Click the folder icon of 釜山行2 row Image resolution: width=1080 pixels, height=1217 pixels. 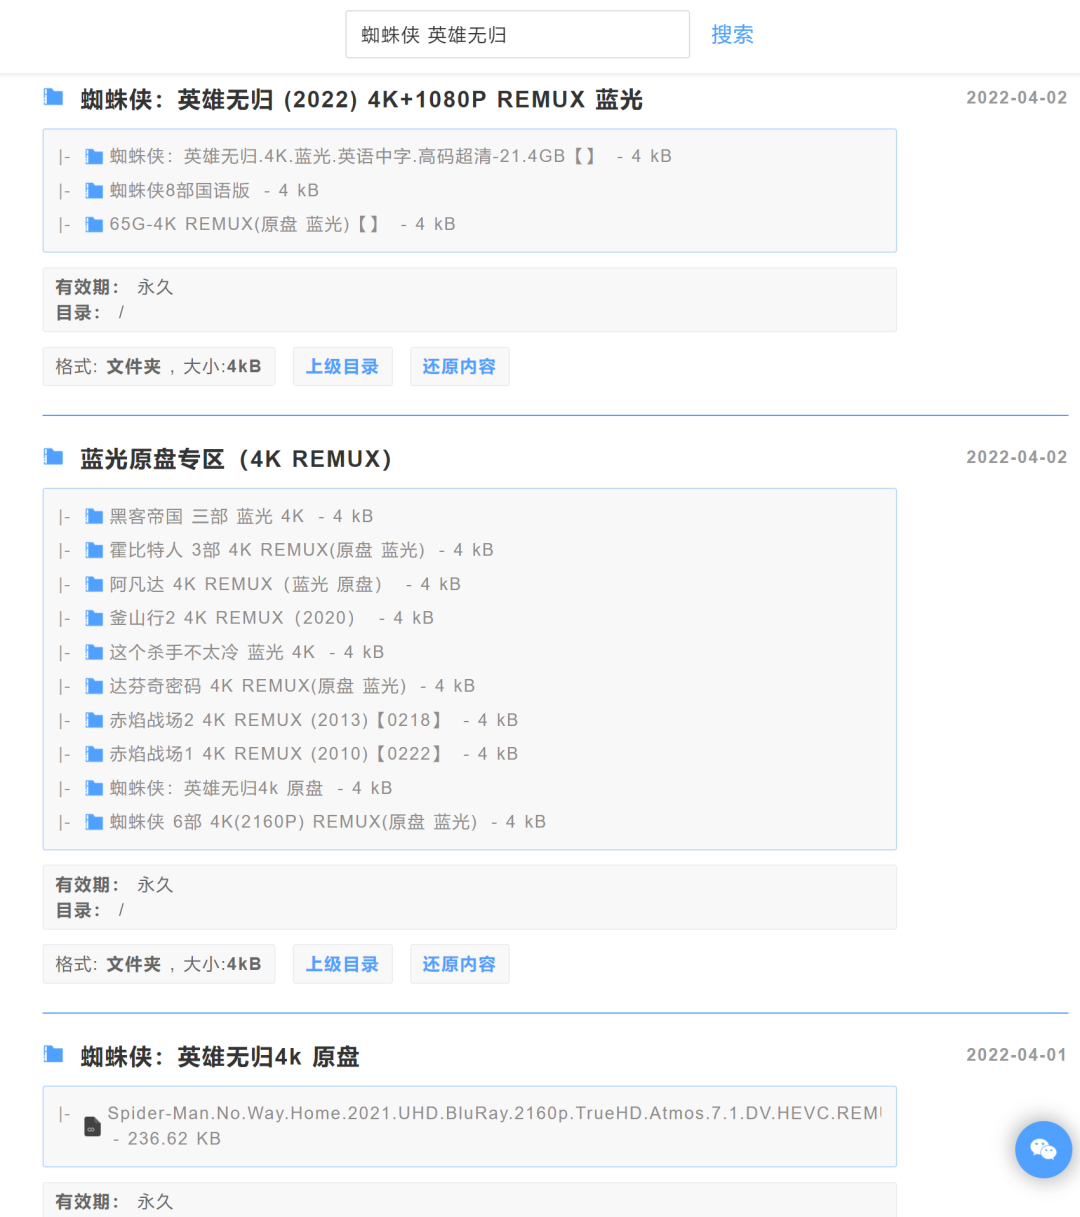[94, 618]
